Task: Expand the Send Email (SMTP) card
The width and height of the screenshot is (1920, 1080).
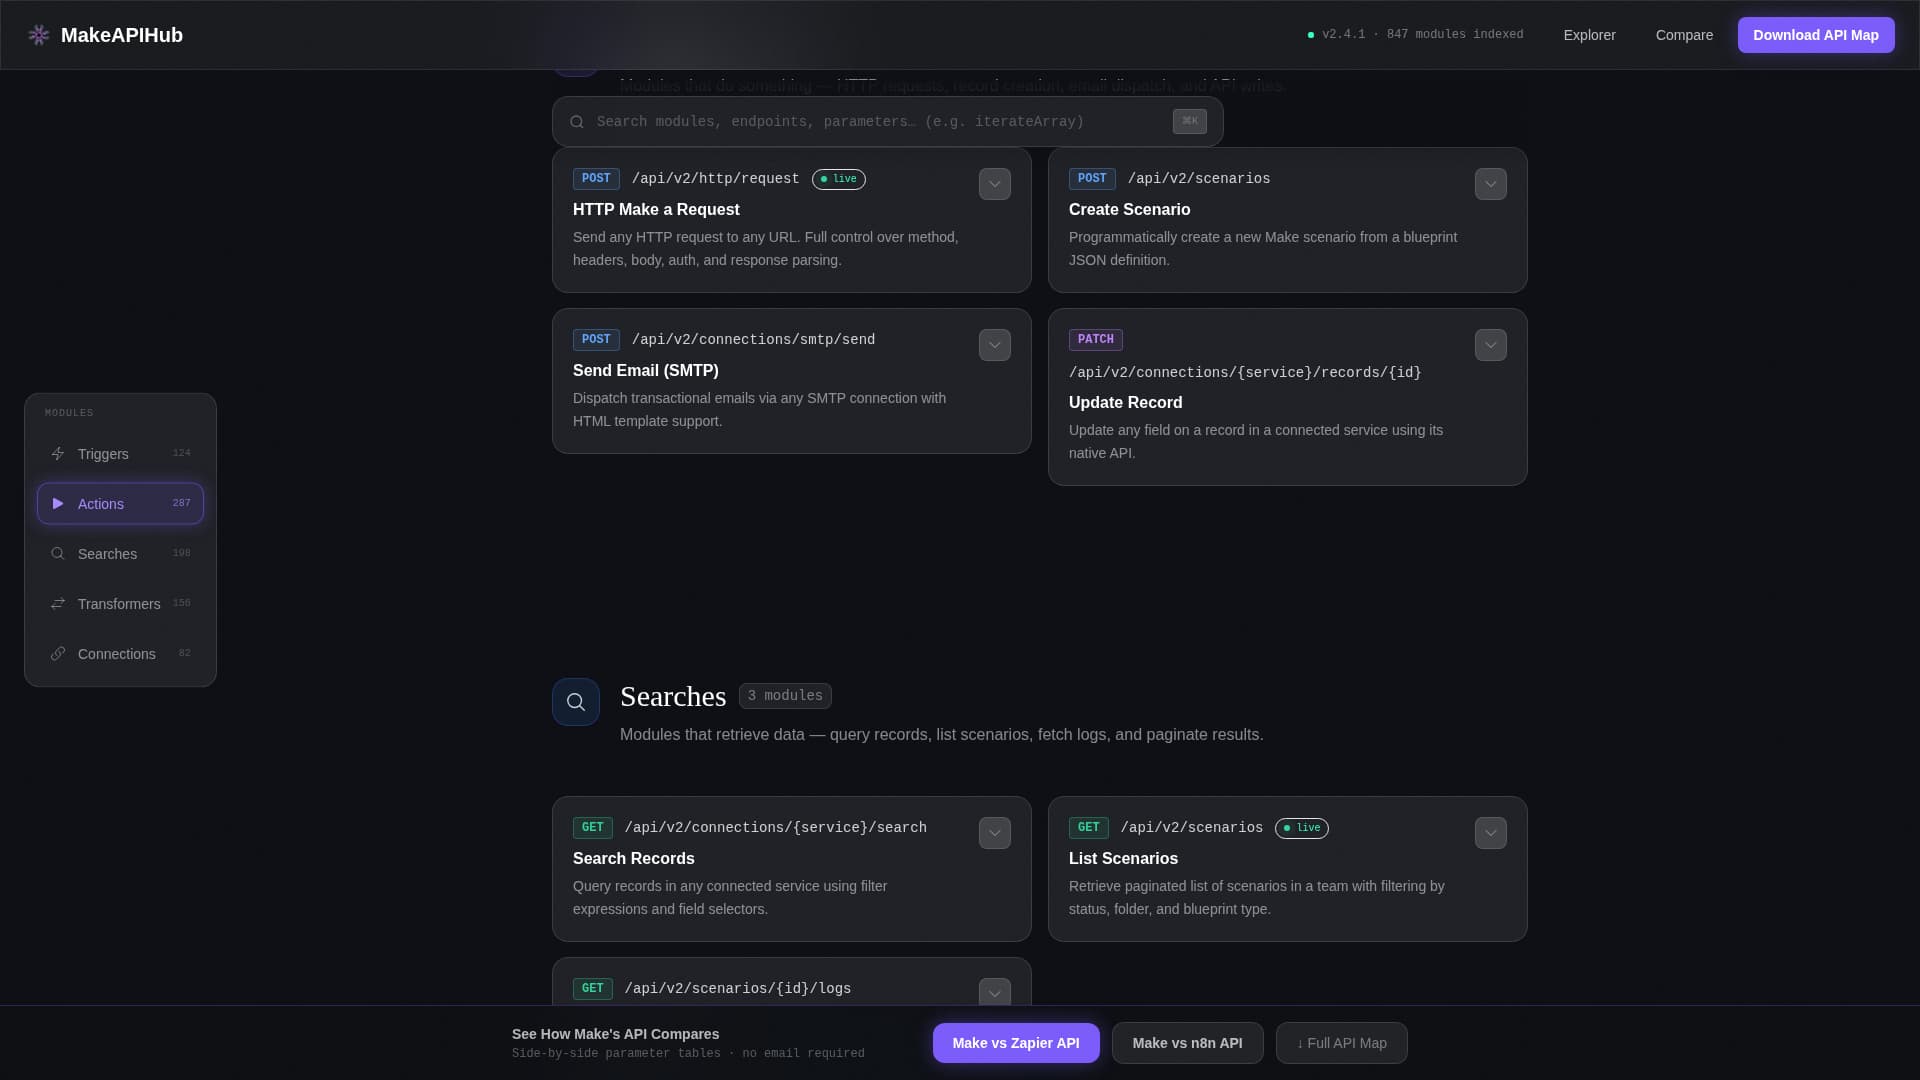Action: click(995, 345)
